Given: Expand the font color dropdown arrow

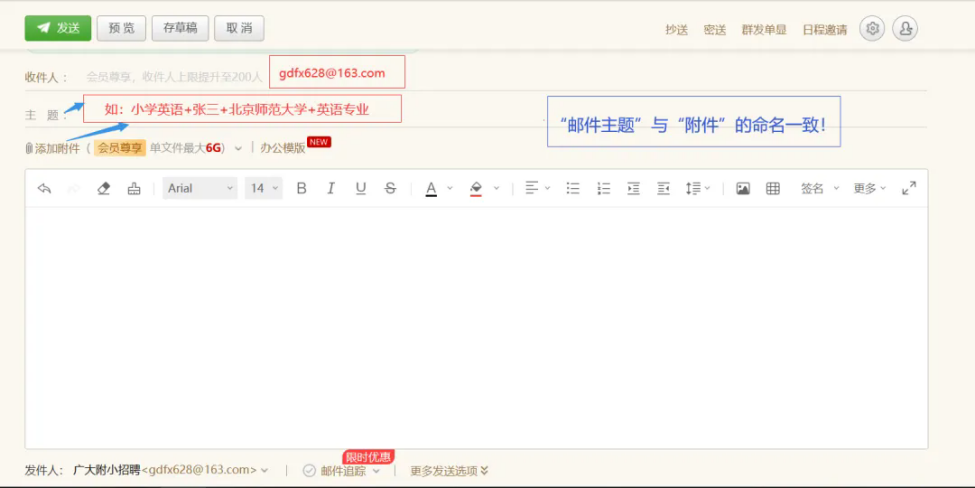Looking at the screenshot, I should pos(450,188).
